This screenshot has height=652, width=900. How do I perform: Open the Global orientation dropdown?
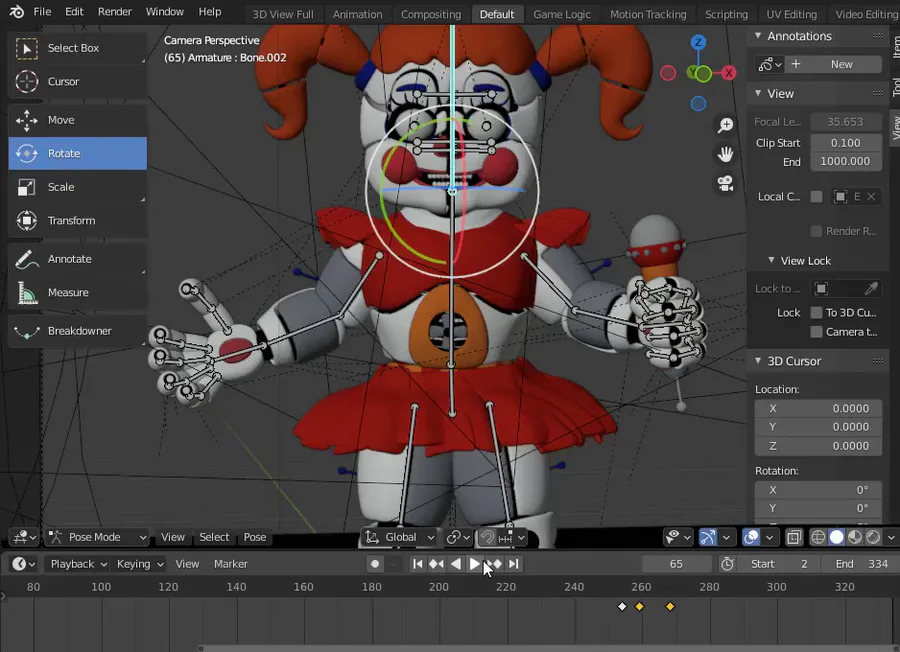(x=399, y=537)
